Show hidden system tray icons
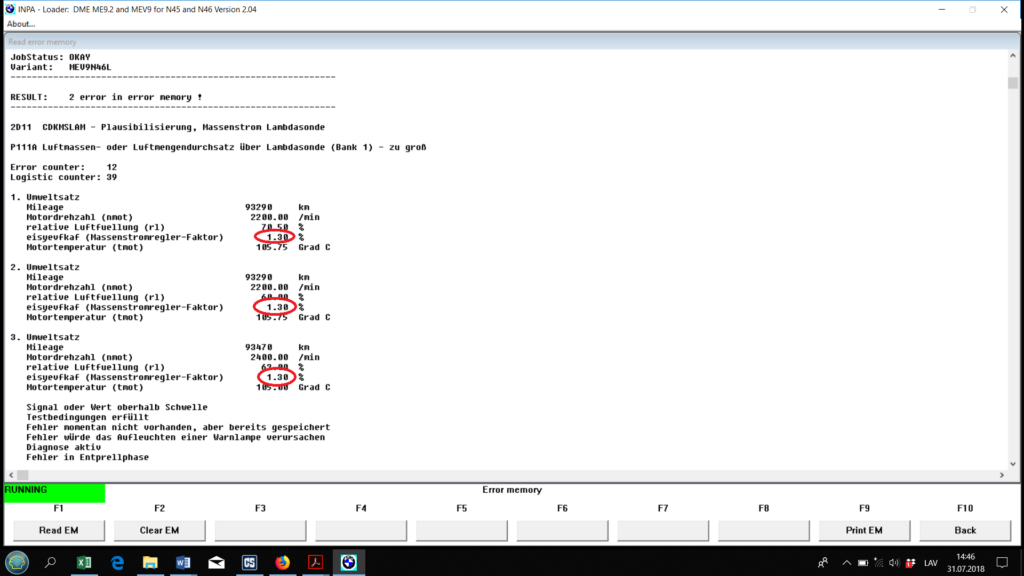1024x576 pixels. click(x=846, y=563)
